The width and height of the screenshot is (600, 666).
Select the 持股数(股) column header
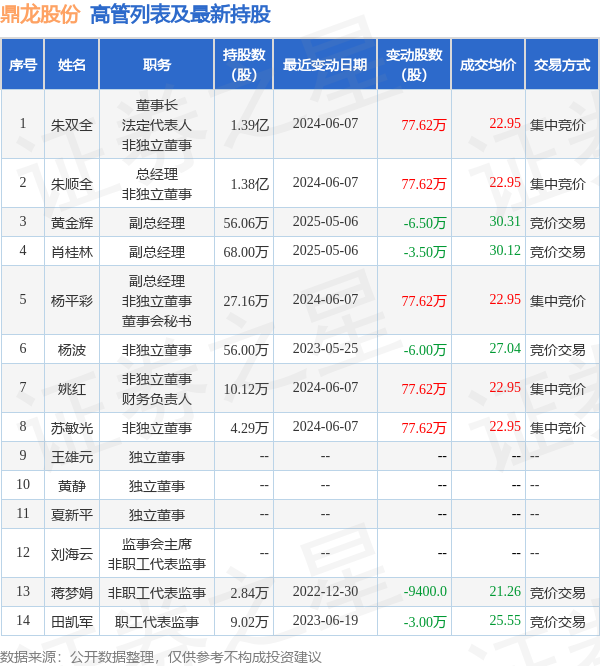244,65
